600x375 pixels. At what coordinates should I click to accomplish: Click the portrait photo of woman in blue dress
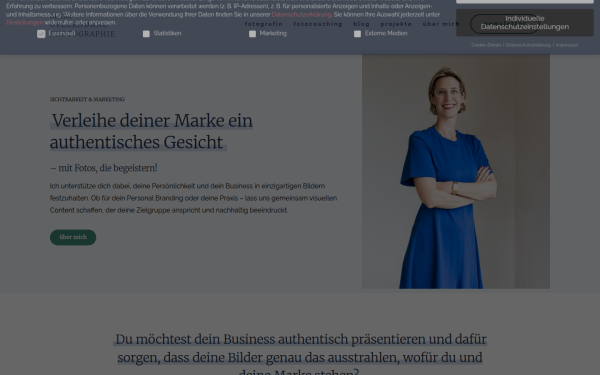click(x=456, y=171)
